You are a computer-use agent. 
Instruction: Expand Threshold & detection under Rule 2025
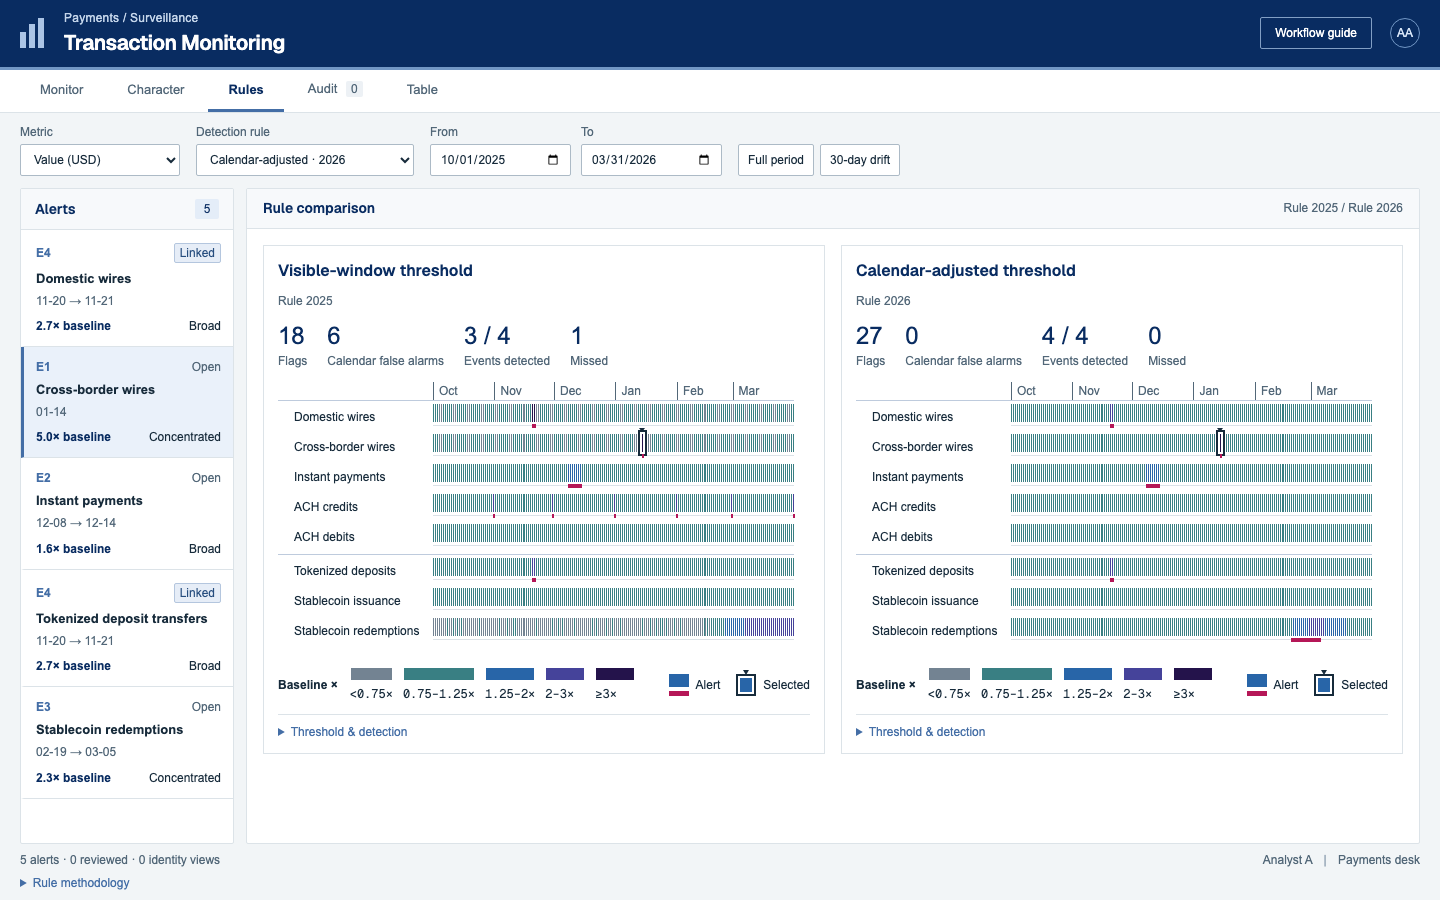[343, 732]
